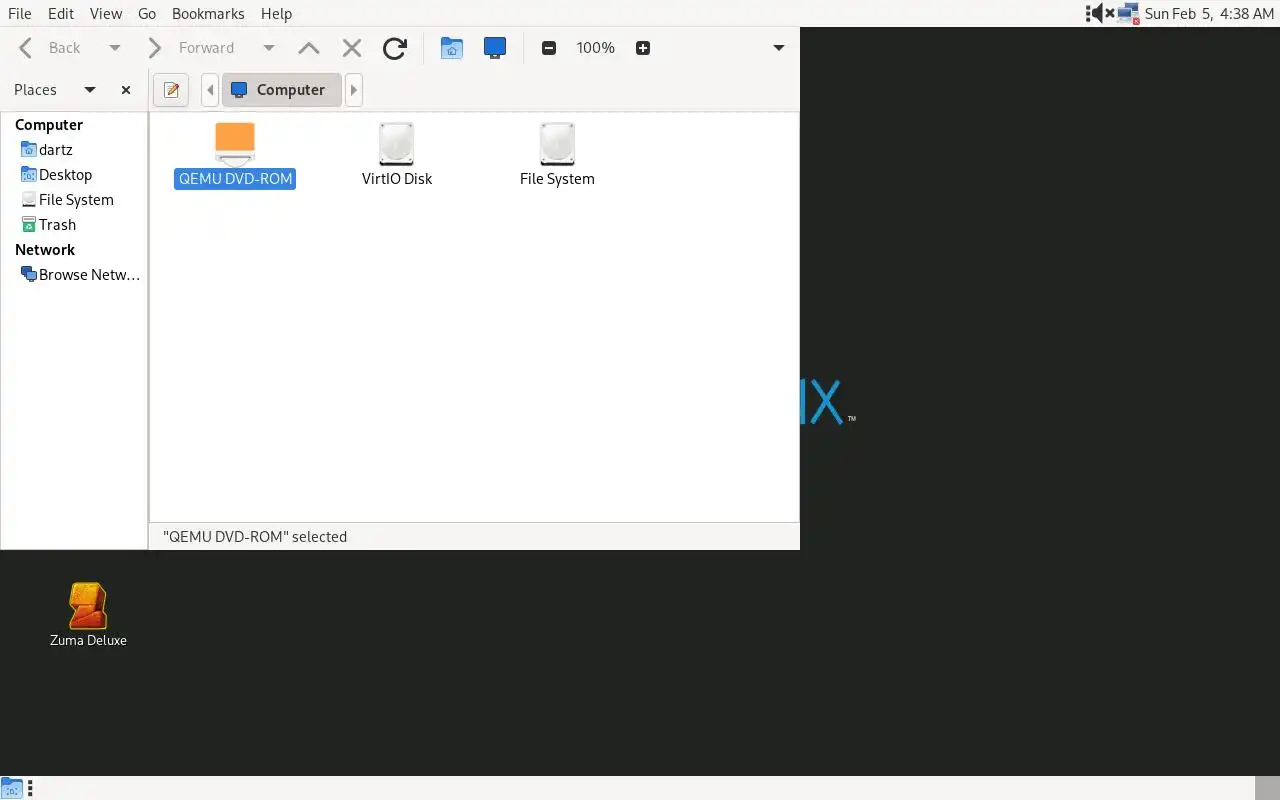Viewport: 1280px width, 800px height.
Task: Click the status bar selection text
Action: (x=255, y=537)
